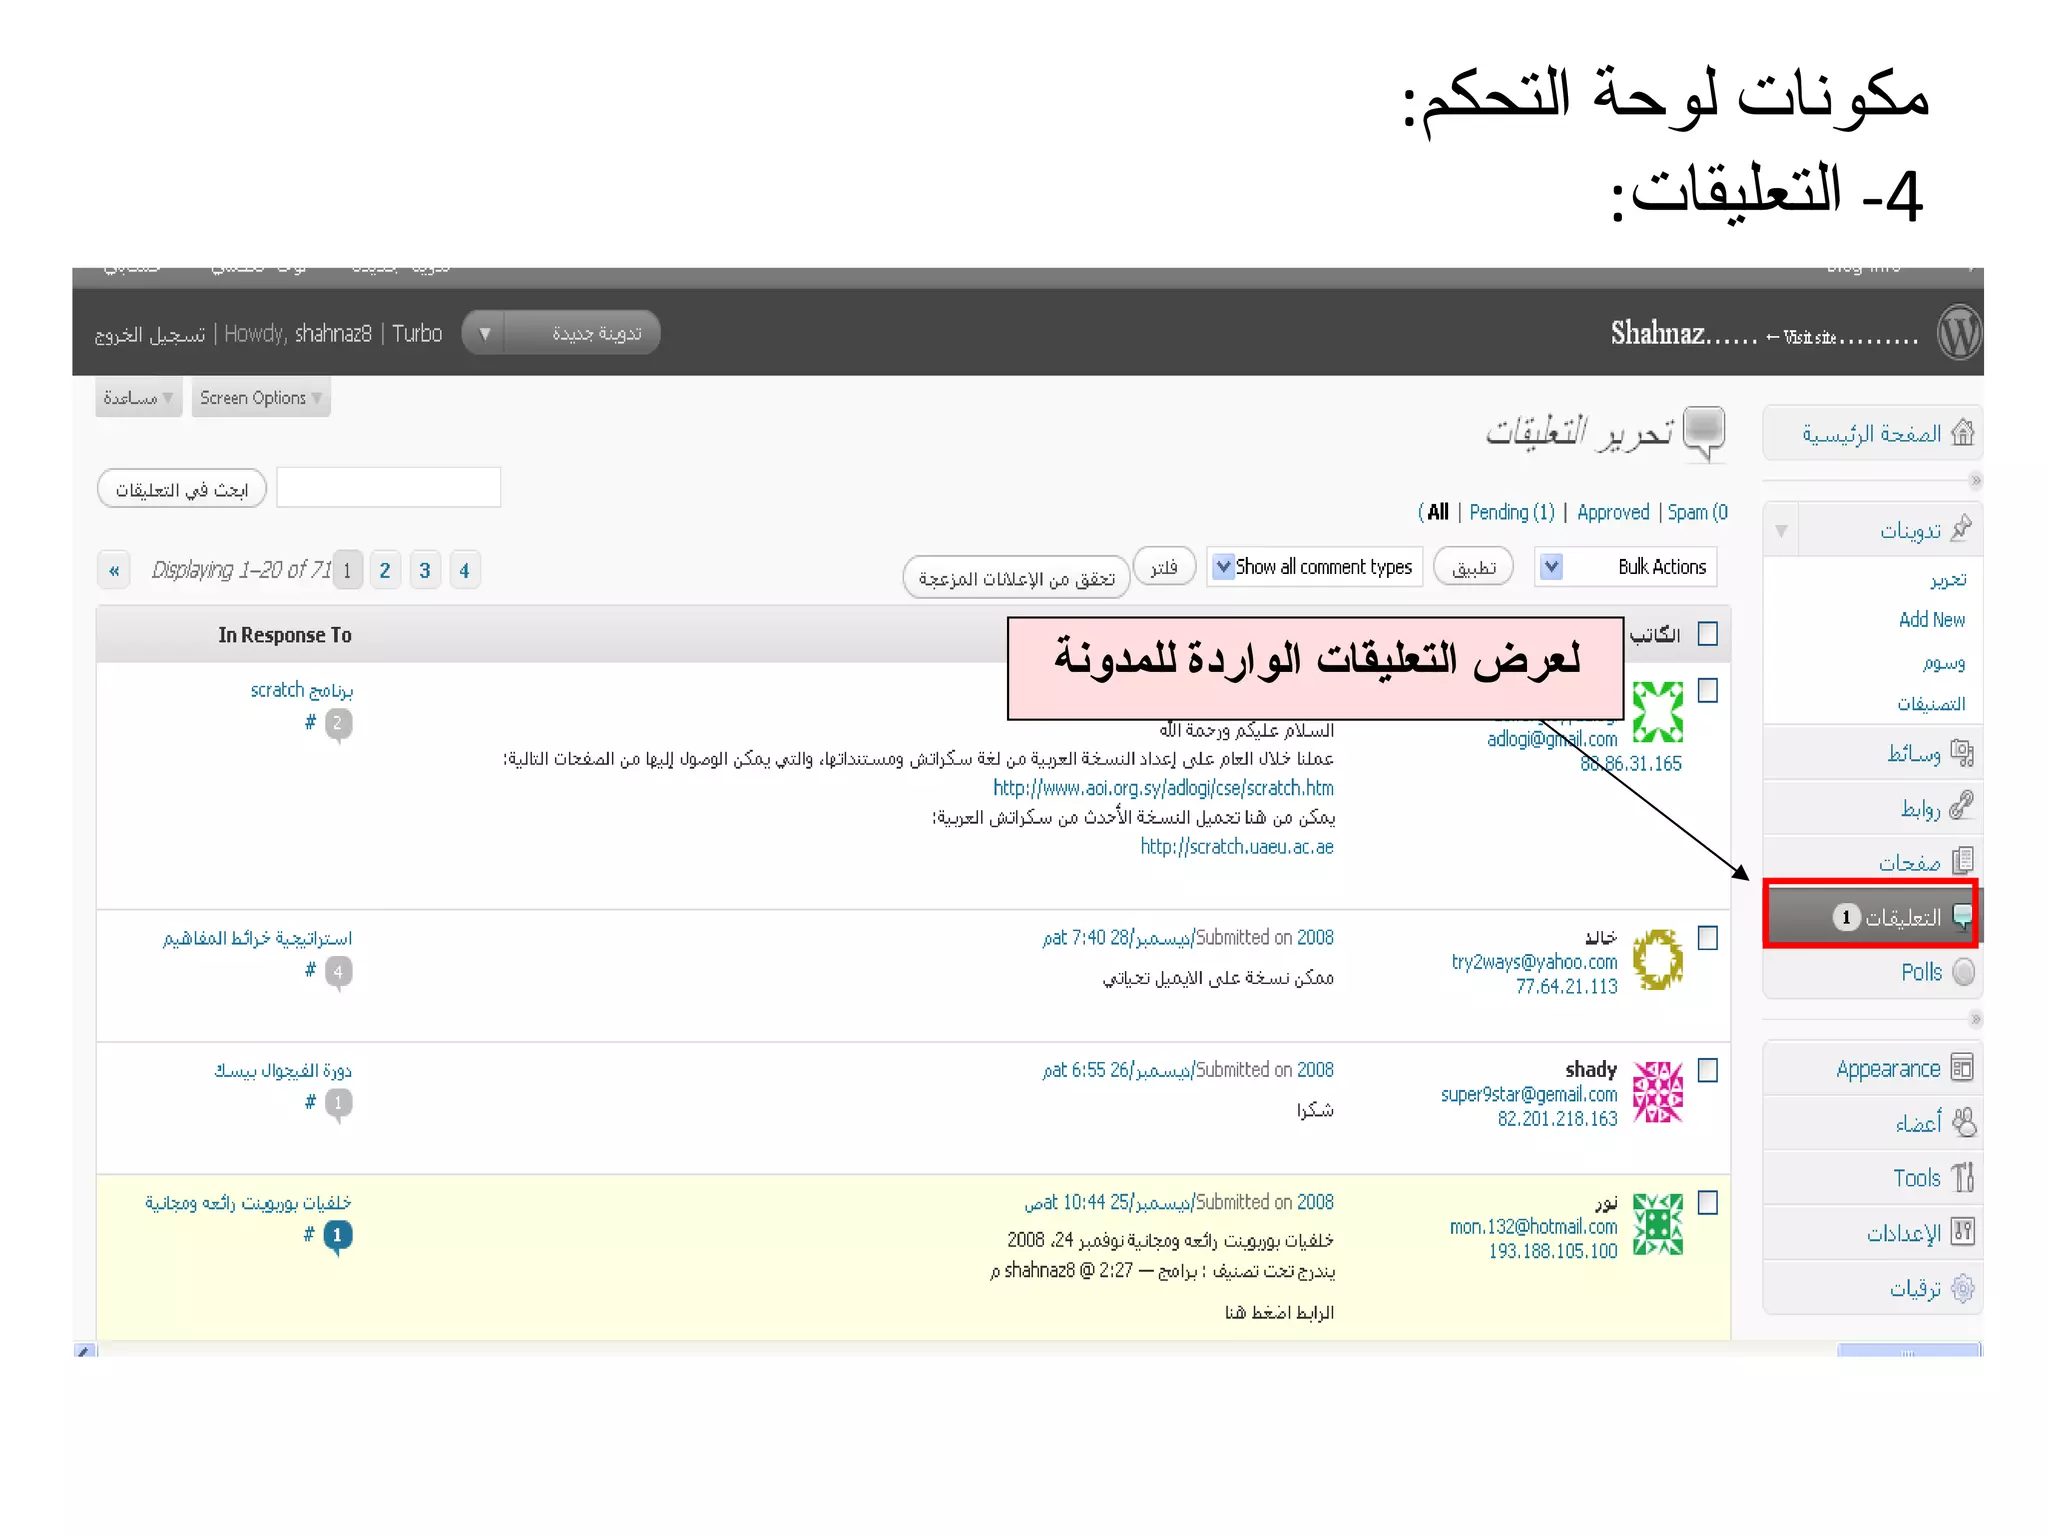Toggle the select-all checkbox in table header
This screenshot has width=2048, height=1536.
1708,634
